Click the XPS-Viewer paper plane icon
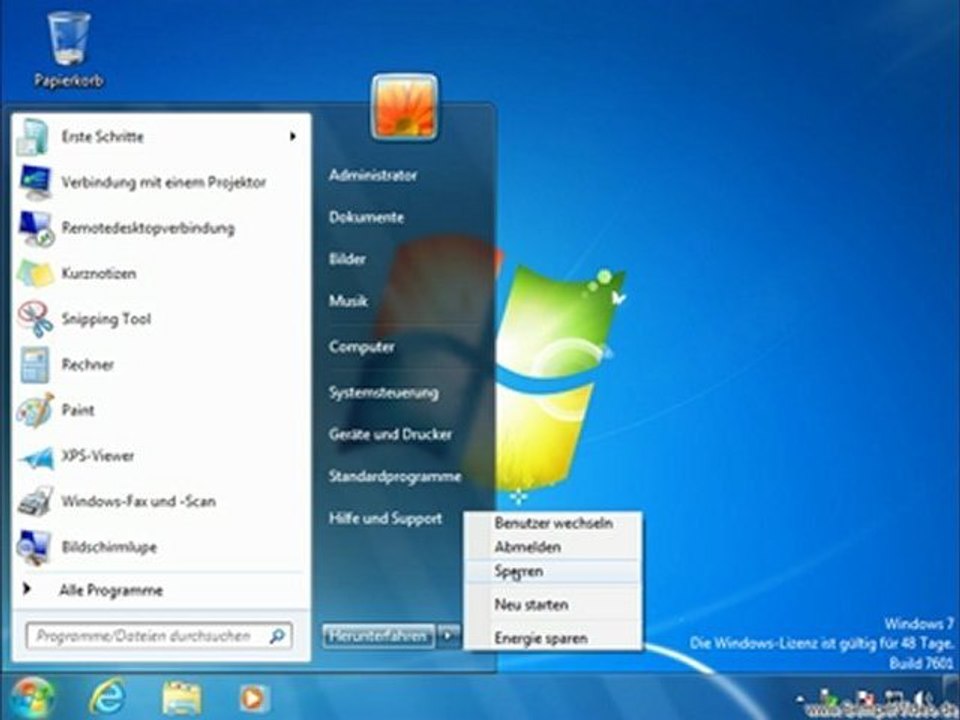The width and height of the screenshot is (960, 720). point(37,457)
